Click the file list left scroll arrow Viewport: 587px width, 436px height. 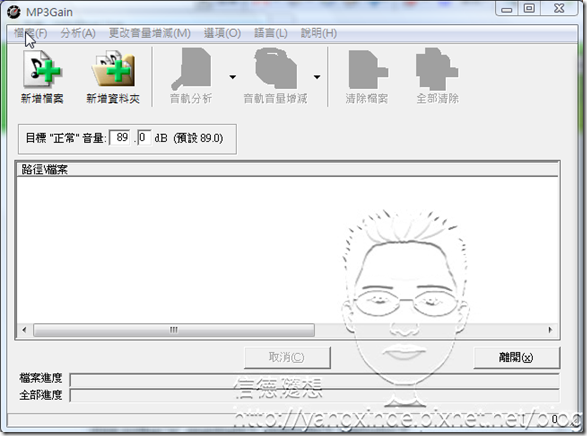click(x=24, y=330)
